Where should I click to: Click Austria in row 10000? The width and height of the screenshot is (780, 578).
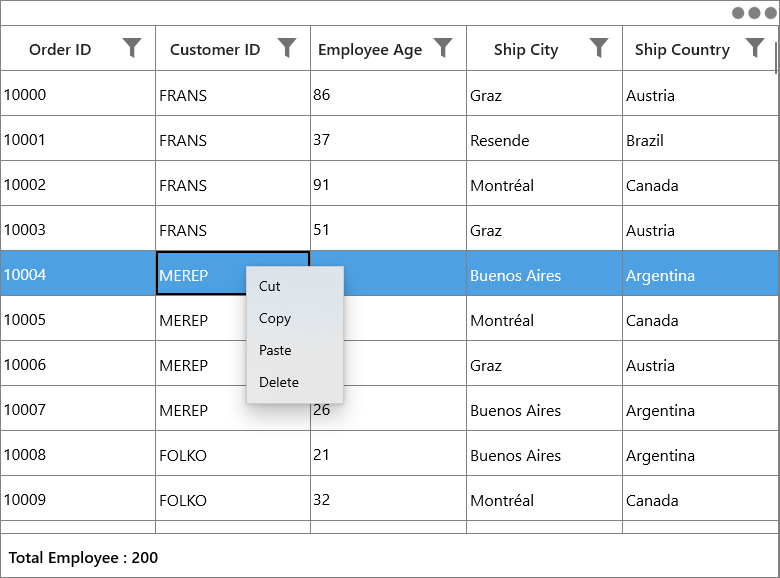tap(650, 95)
